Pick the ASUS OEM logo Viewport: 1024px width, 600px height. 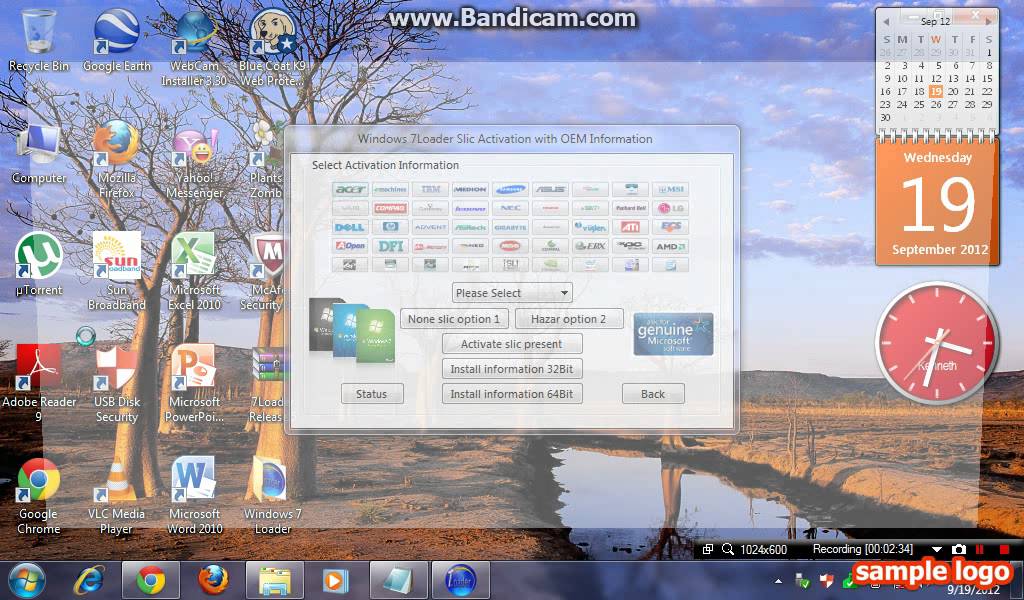[x=550, y=189]
